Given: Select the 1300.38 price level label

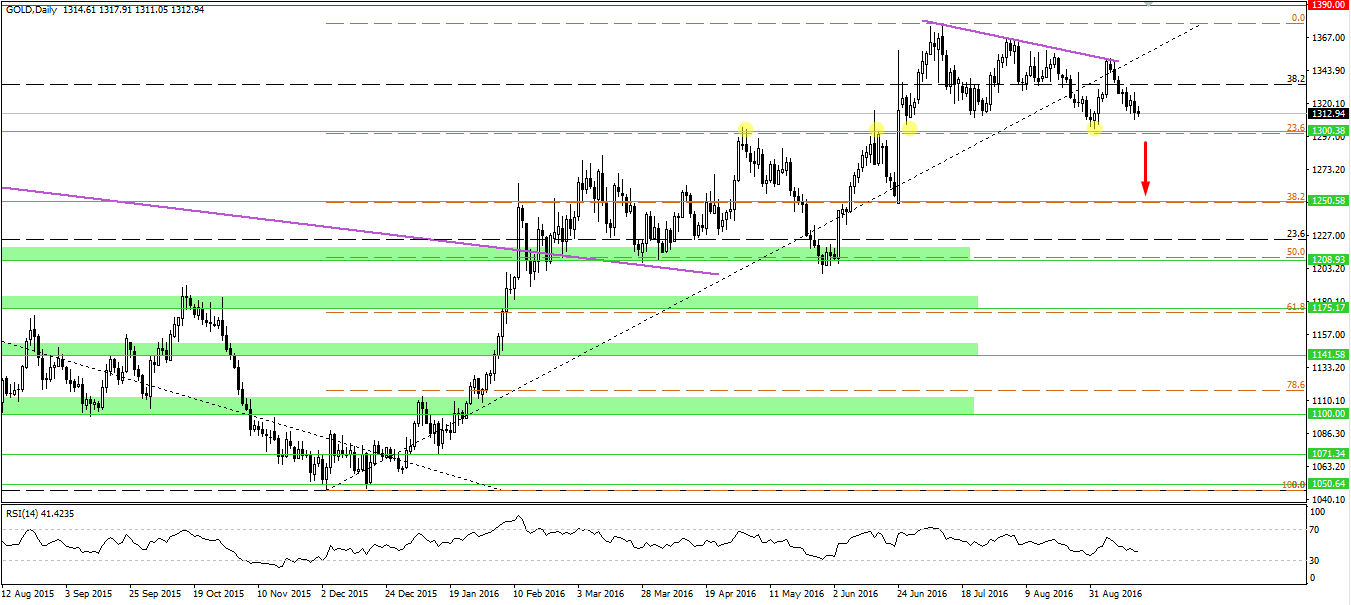Looking at the screenshot, I should click(1327, 131).
